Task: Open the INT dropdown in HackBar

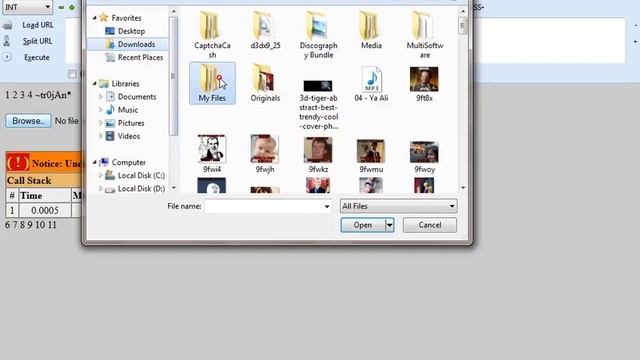Action: 27,7
